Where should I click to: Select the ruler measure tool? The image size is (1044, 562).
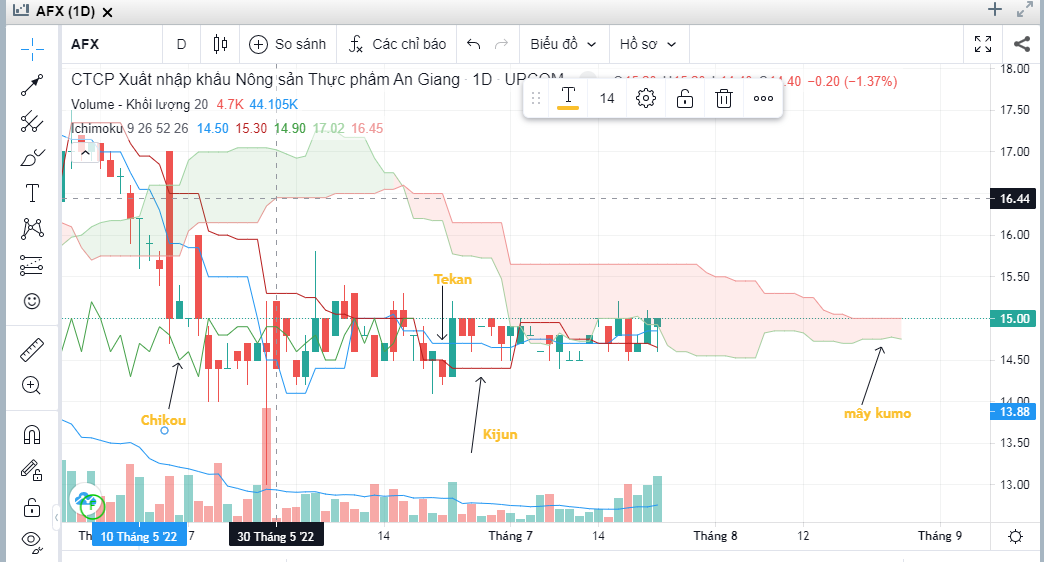(32, 350)
